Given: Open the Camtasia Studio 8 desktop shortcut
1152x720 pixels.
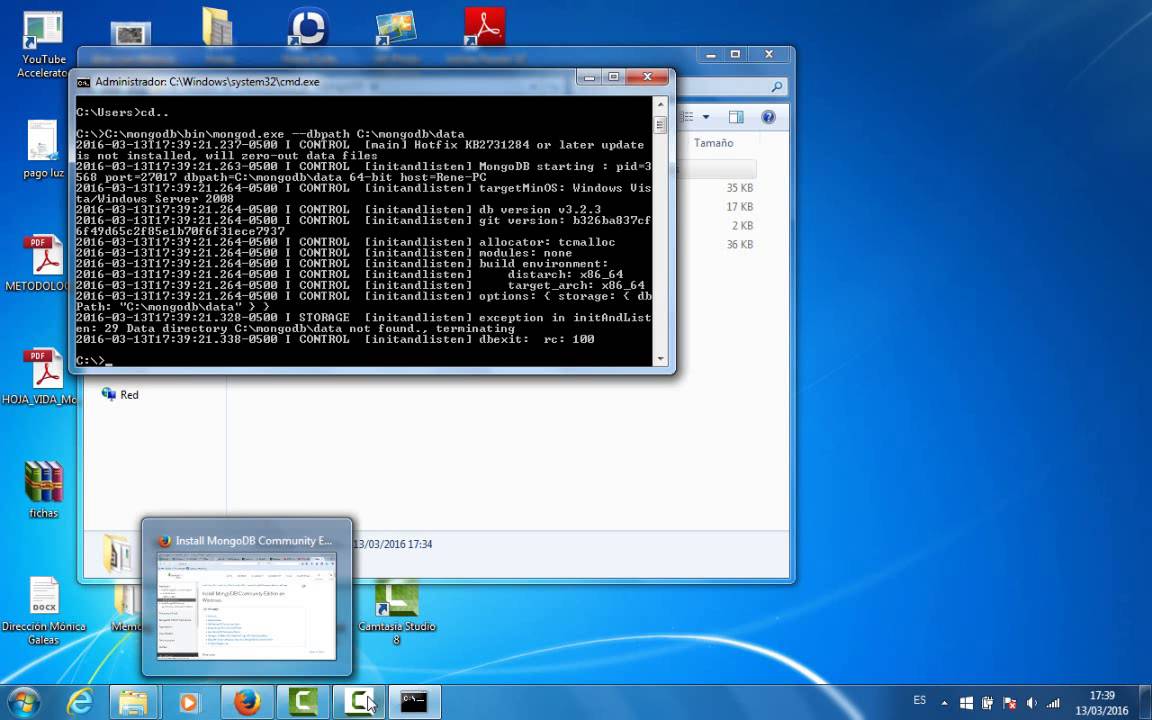Looking at the screenshot, I should pos(397,612).
